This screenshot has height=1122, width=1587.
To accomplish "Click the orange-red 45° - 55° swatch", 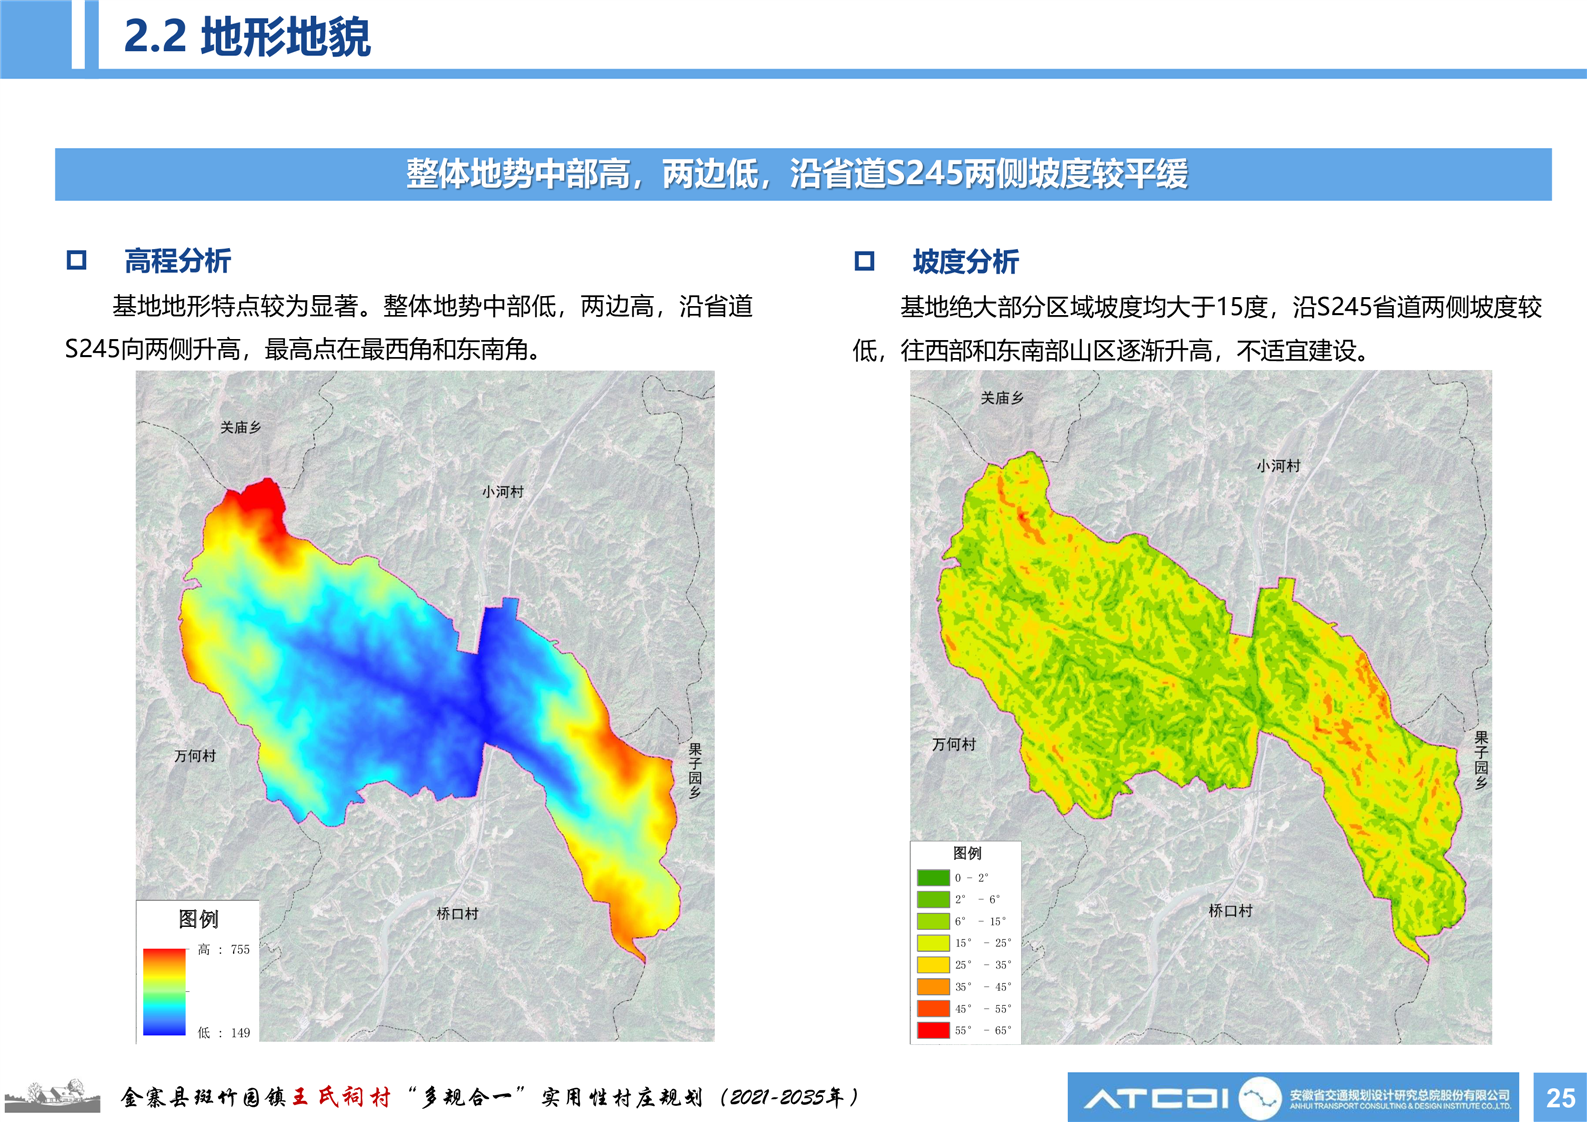I will coord(933,1009).
